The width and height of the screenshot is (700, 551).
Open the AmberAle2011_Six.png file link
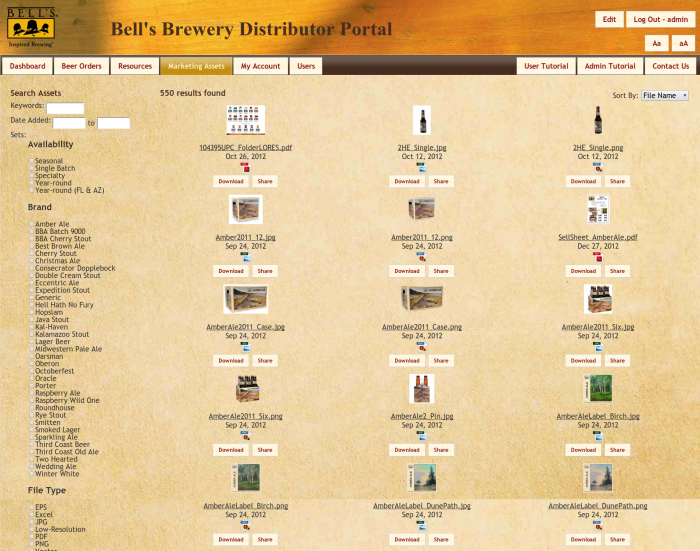tap(246, 416)
